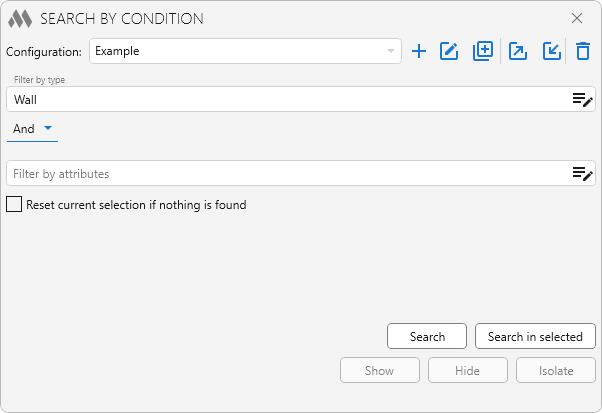This screenshot has height=413, width=602.
Task: Open the Configuration dropdown showing Example
Action: click(245, 51)
